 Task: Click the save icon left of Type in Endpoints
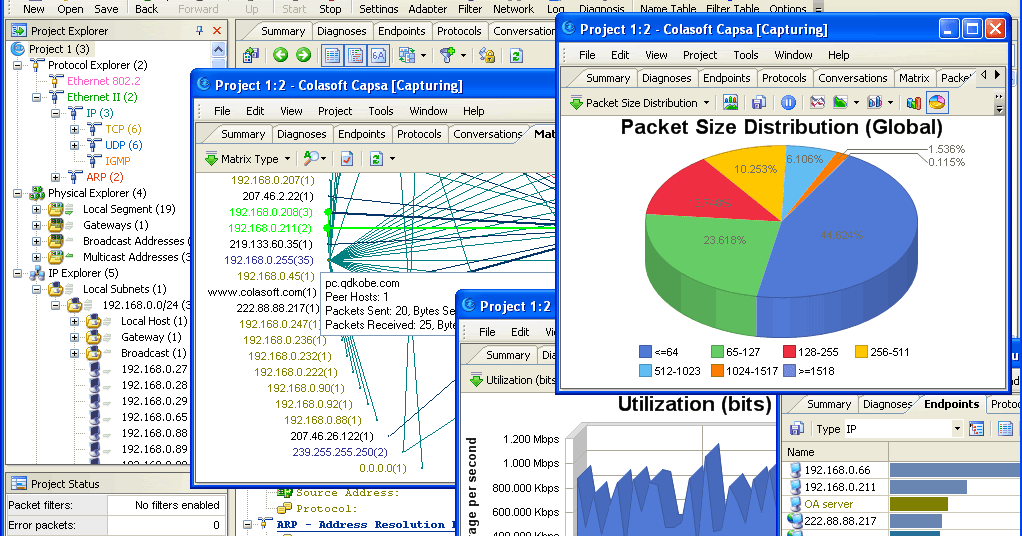[x=796, y=428]
